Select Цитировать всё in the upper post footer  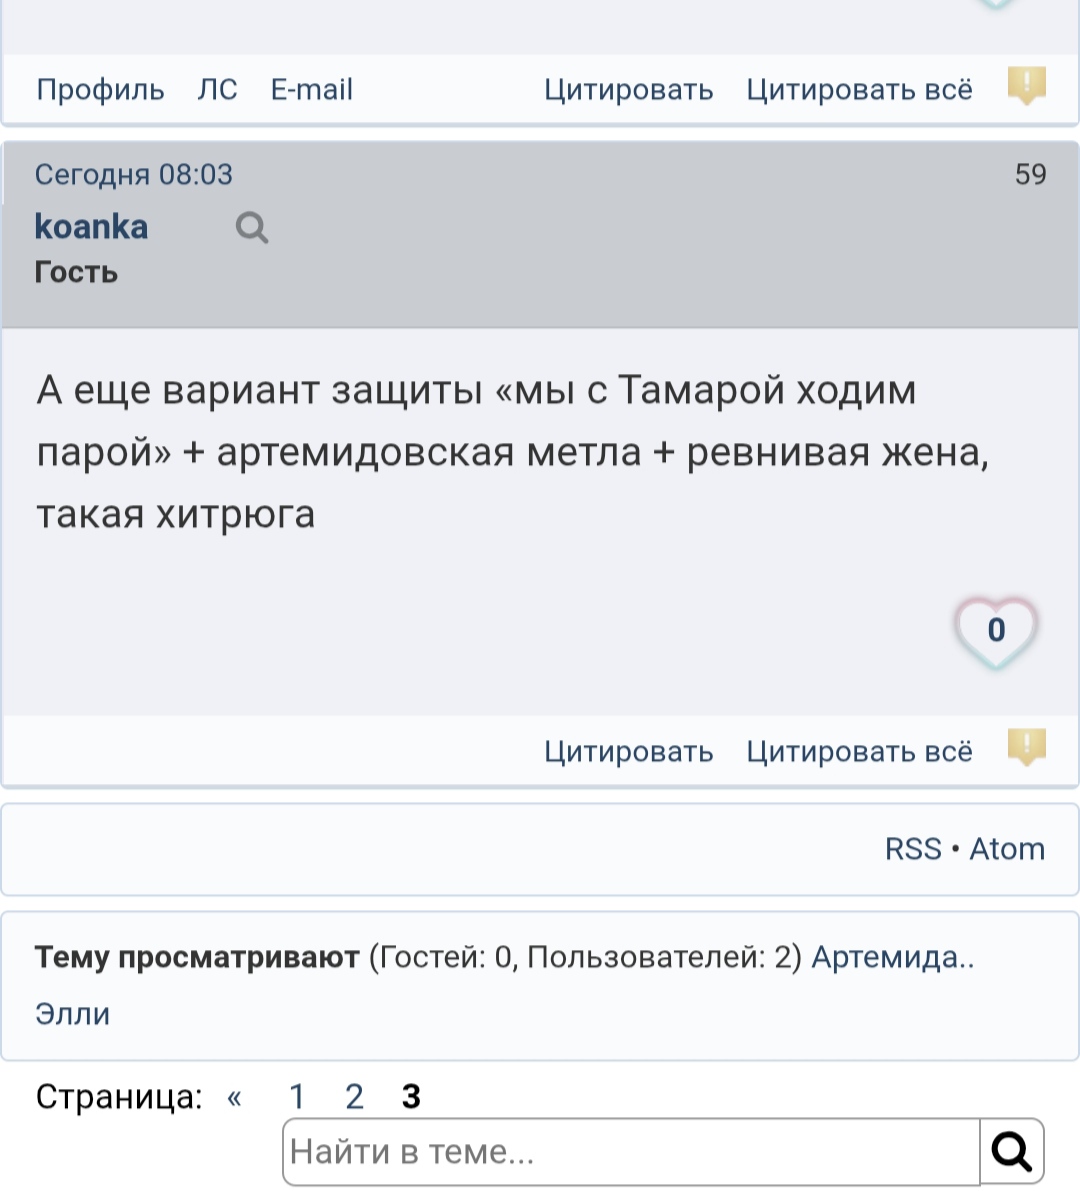tap(859, 90)
